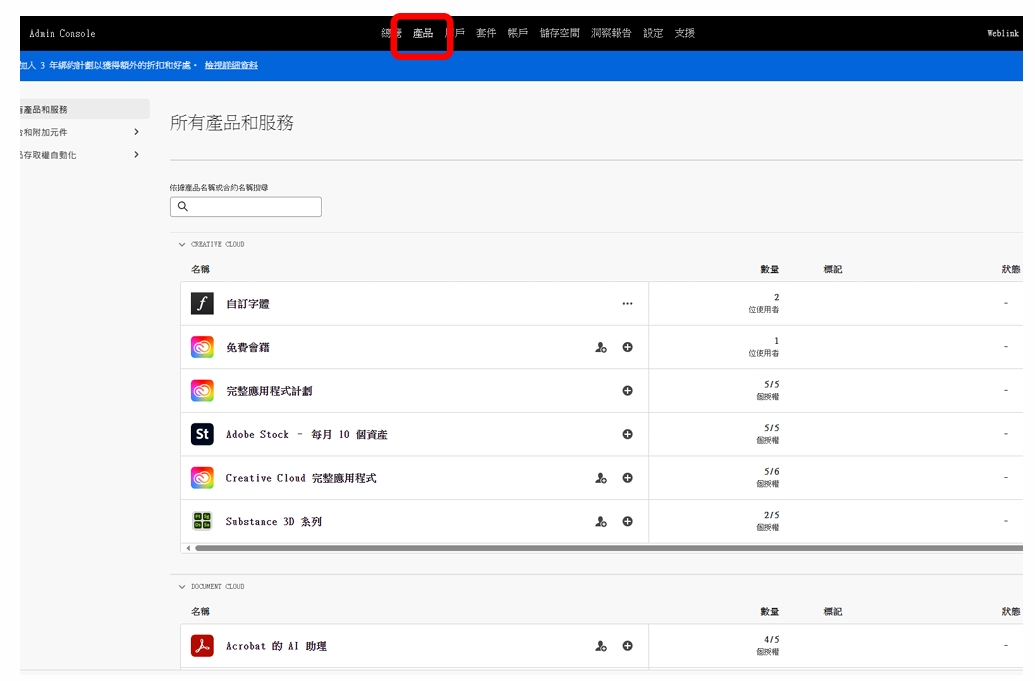Select 產品和服務 in the sidebar
1035x681 pixels.
point(84,110)
